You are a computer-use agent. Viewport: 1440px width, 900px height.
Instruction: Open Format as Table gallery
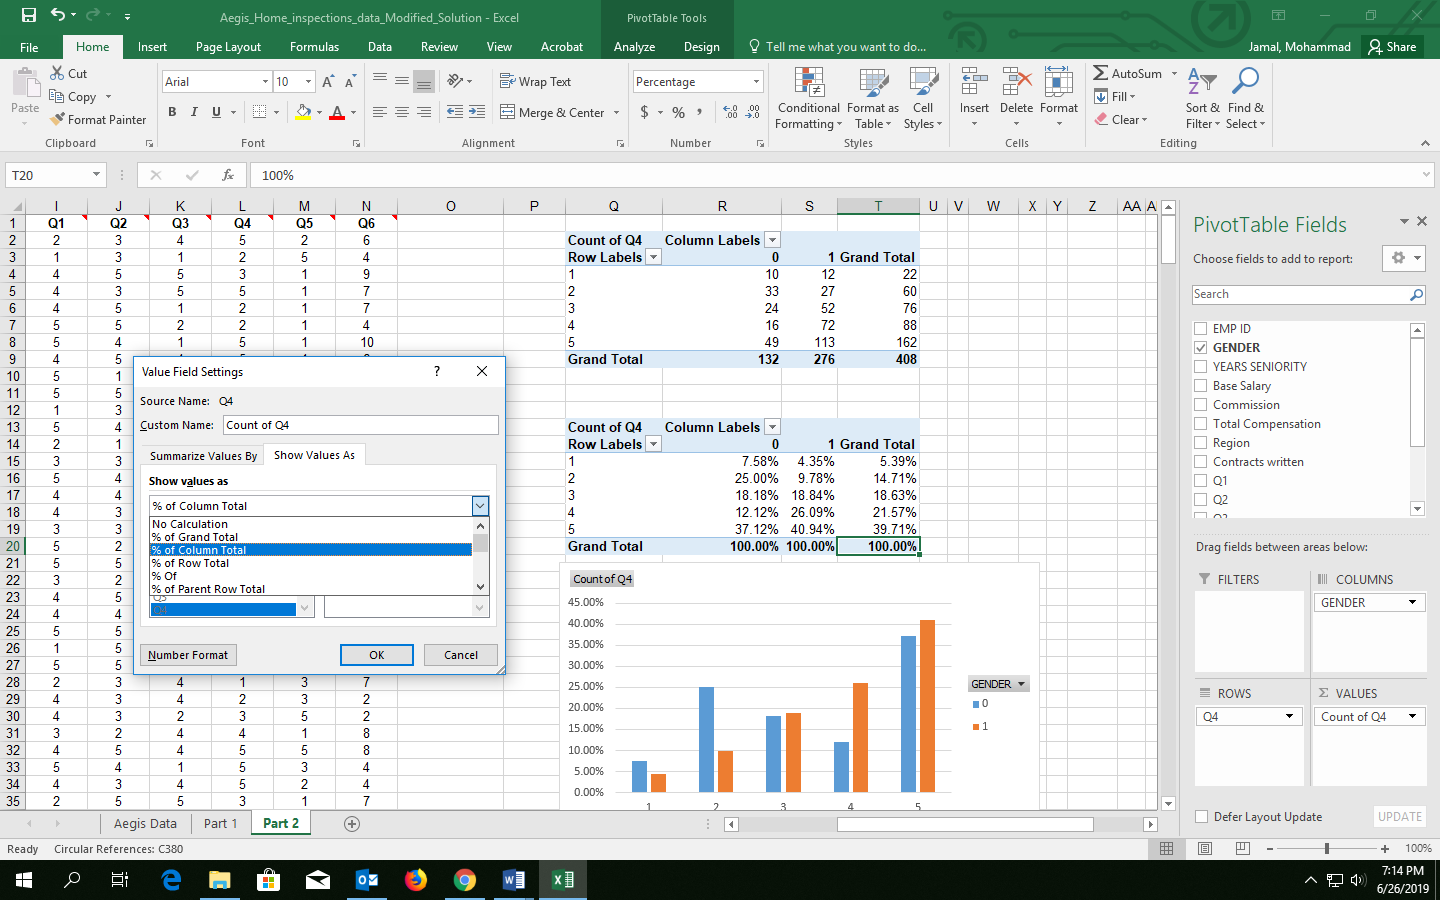click(x=873, y=98)
